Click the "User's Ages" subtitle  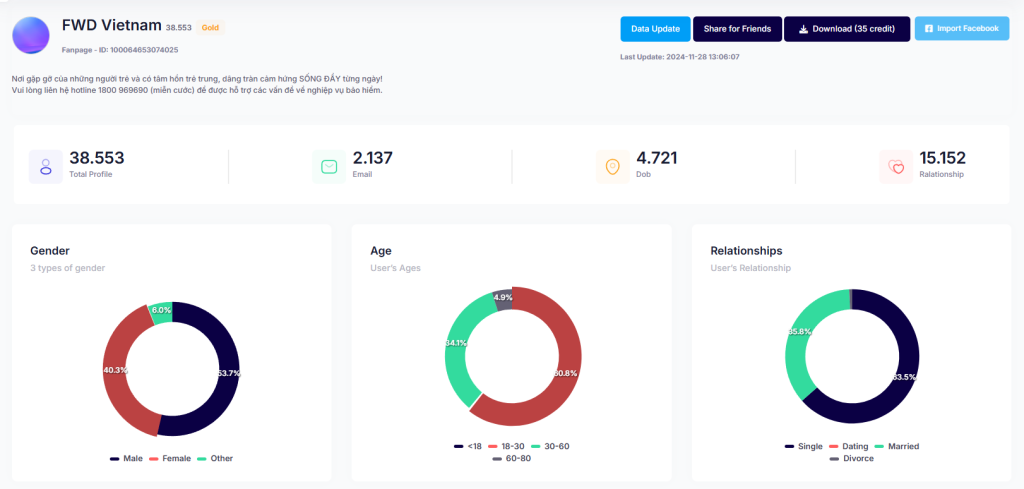tap(395, 268)
